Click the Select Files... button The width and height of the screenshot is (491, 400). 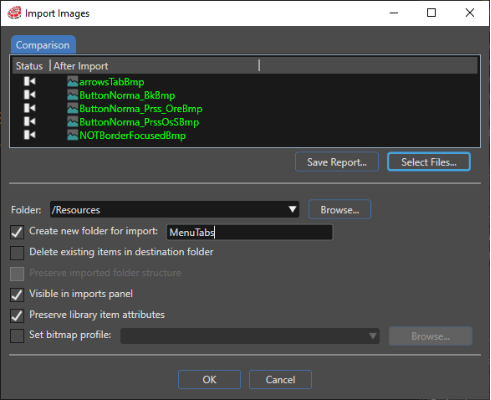tap(429, 162)
